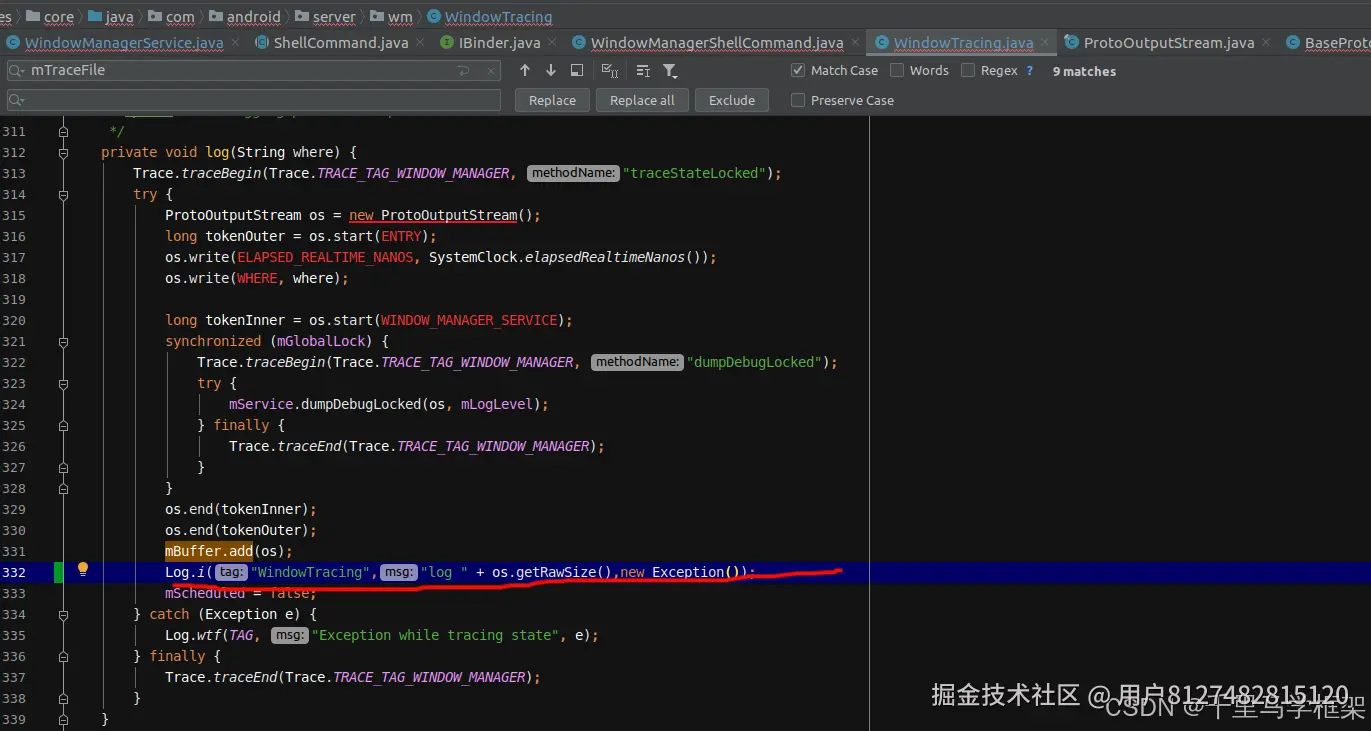Click the Replace button
The image size is (1371, 731).
pos(552,100)
